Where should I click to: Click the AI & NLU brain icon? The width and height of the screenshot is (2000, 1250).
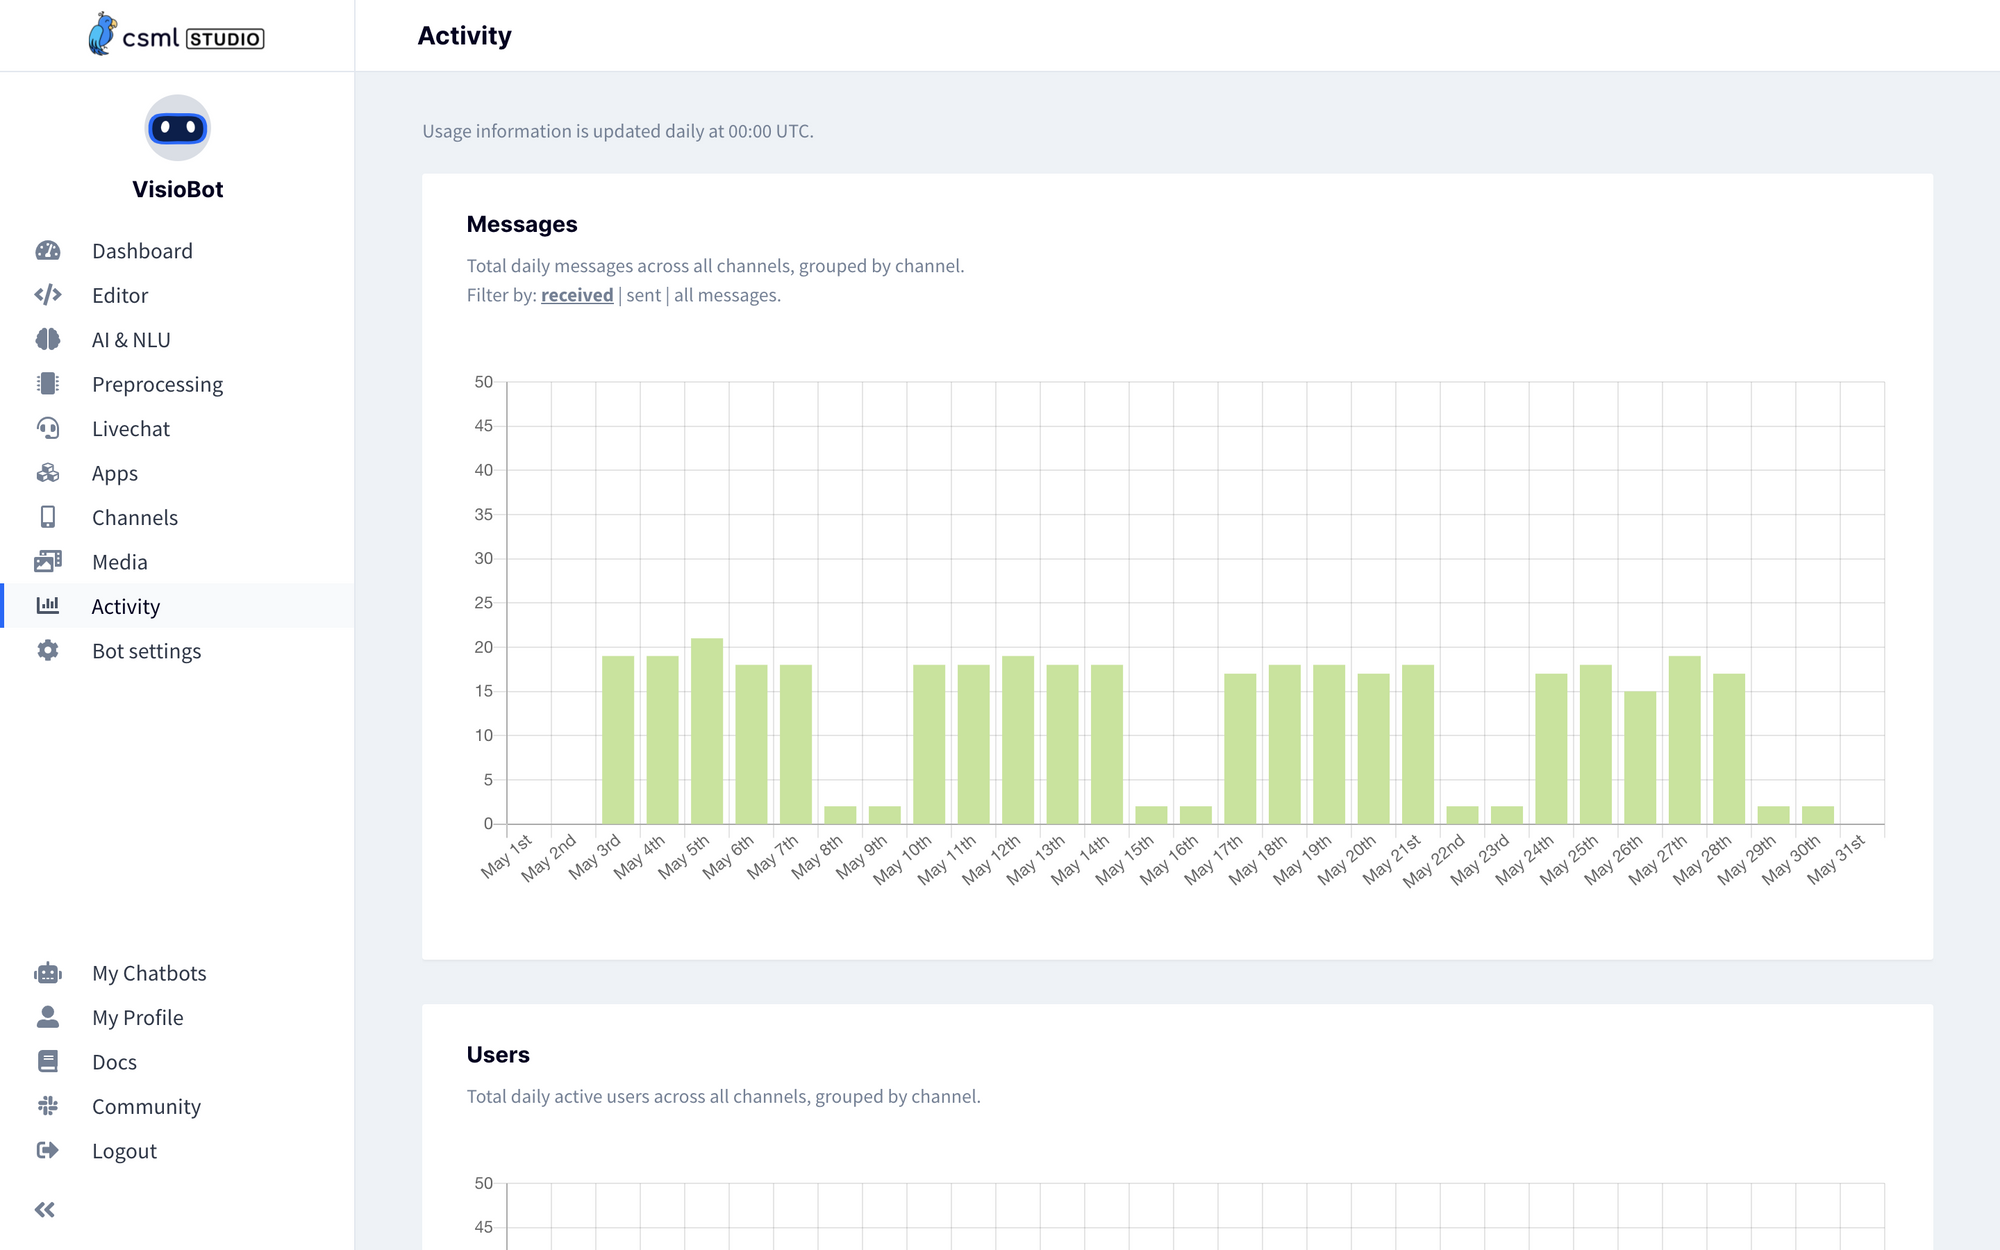48,340
